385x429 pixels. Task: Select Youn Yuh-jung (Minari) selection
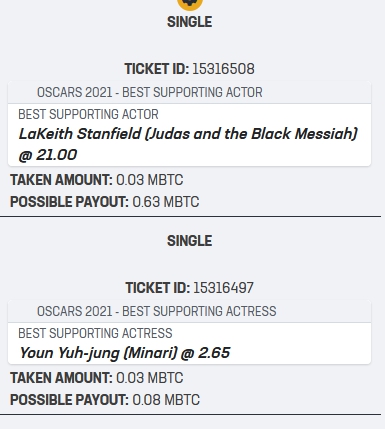click(x=98, y=353)
